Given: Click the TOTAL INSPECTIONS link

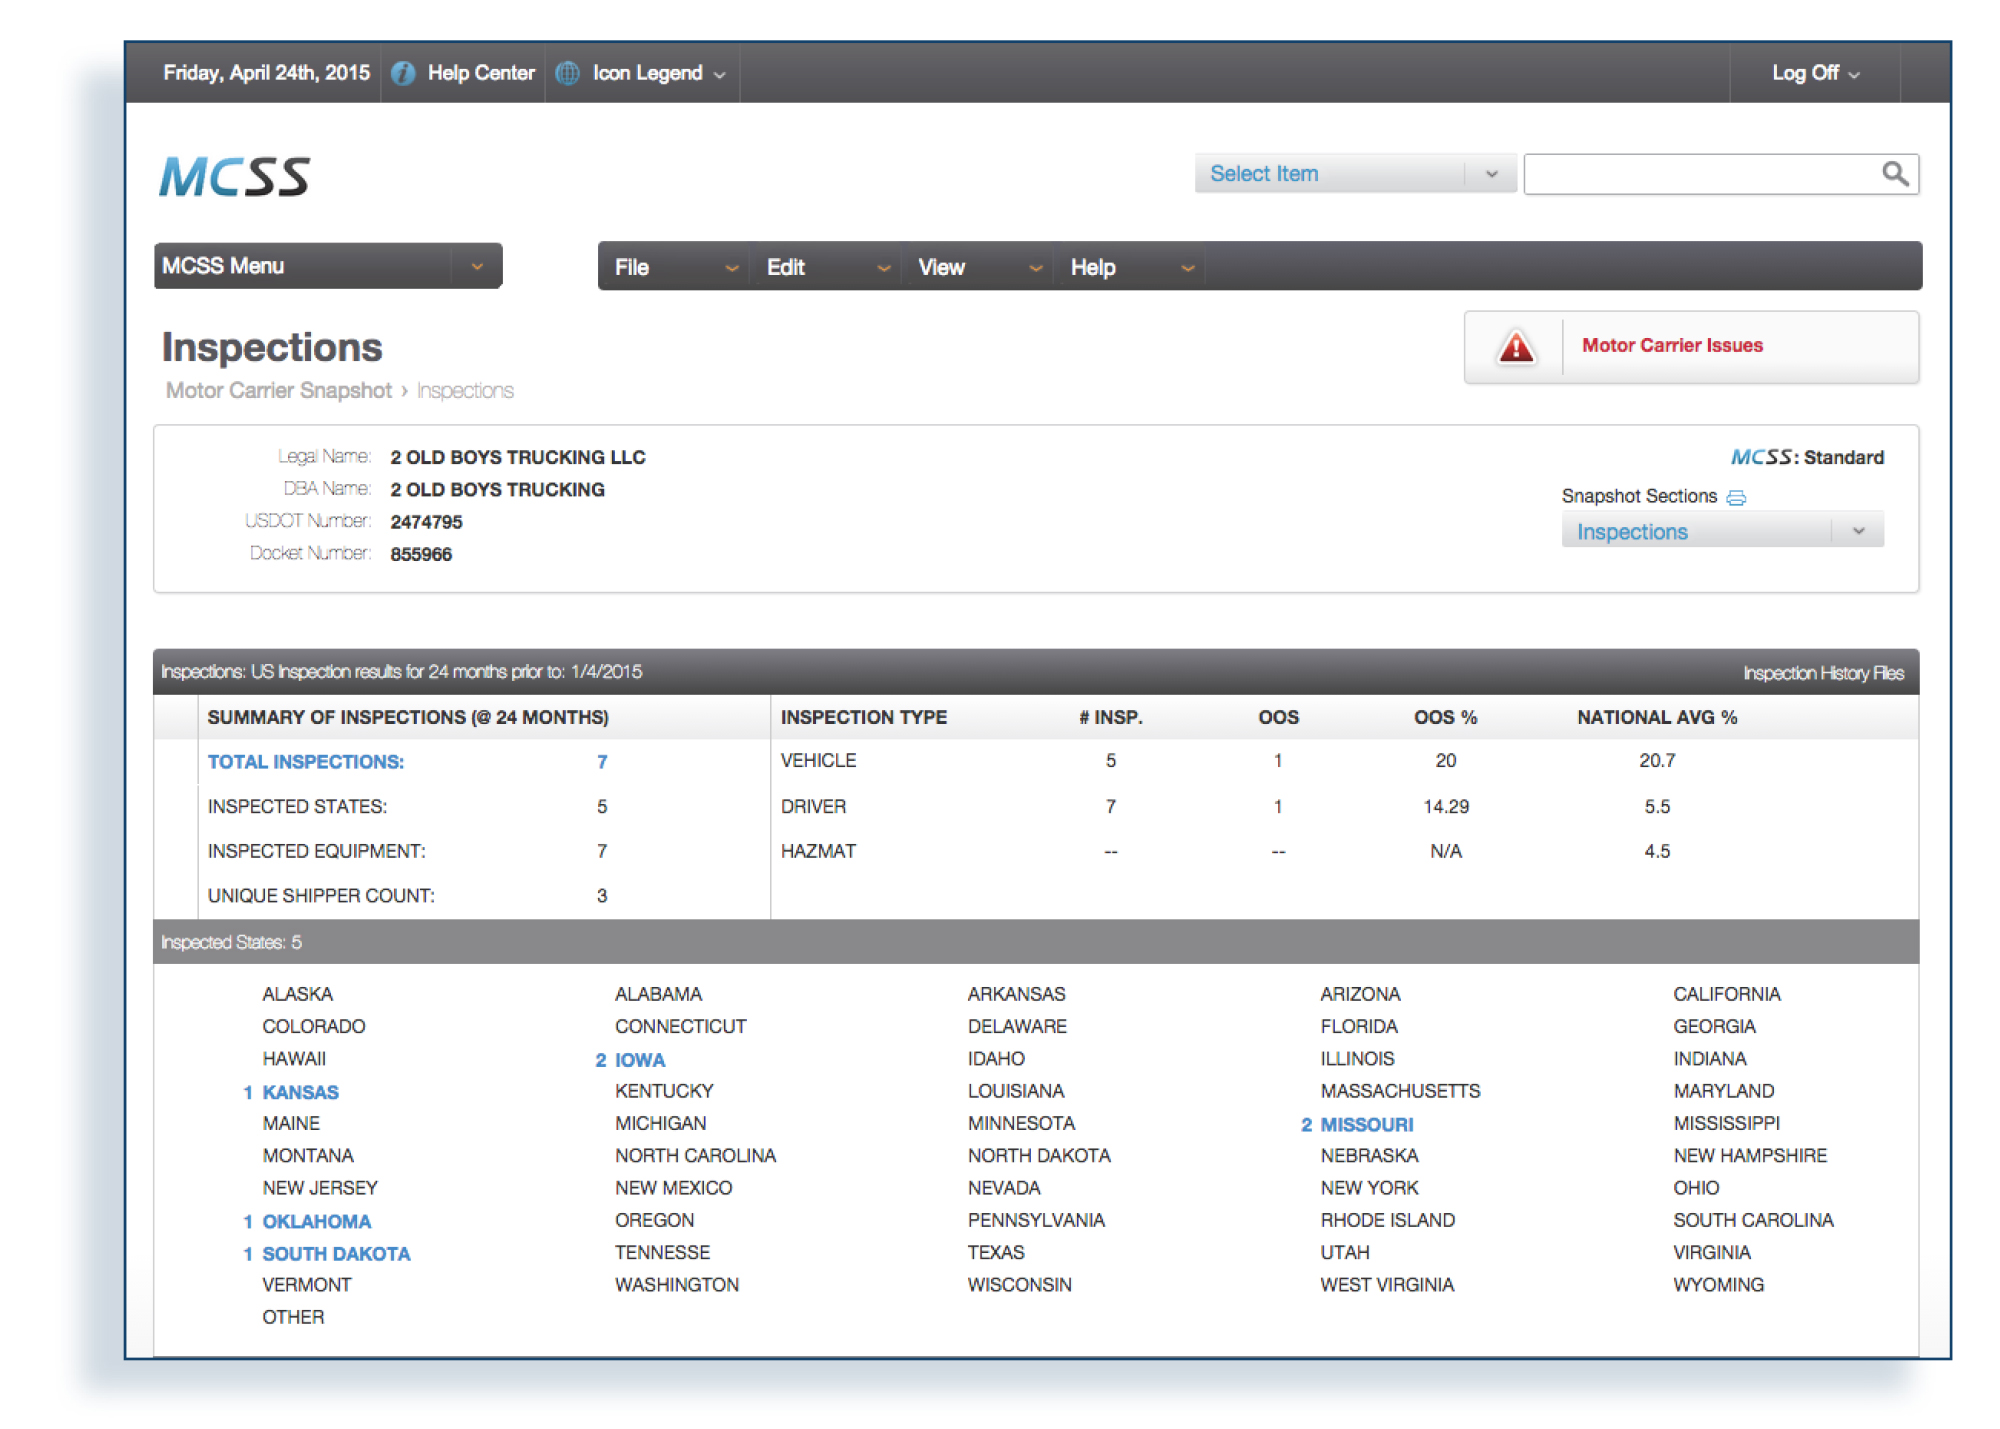Looking at the screenshot, I should (305, 762).
